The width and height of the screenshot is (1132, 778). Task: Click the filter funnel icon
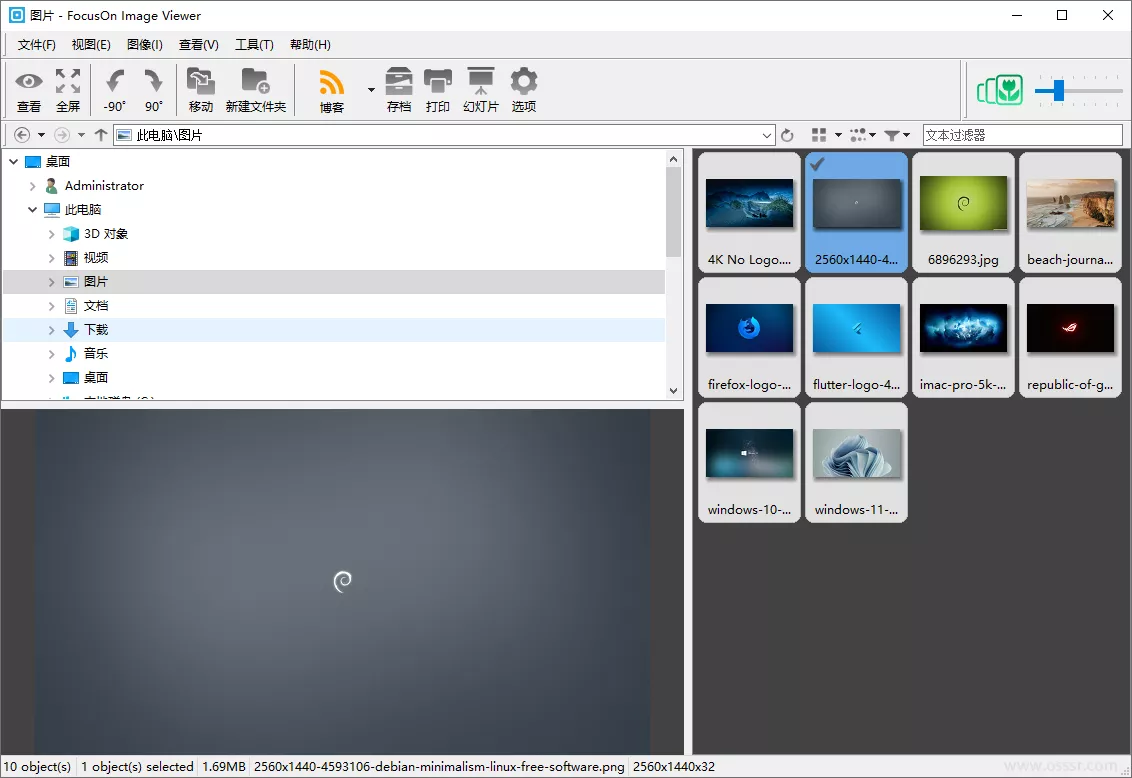coord(892,135)
